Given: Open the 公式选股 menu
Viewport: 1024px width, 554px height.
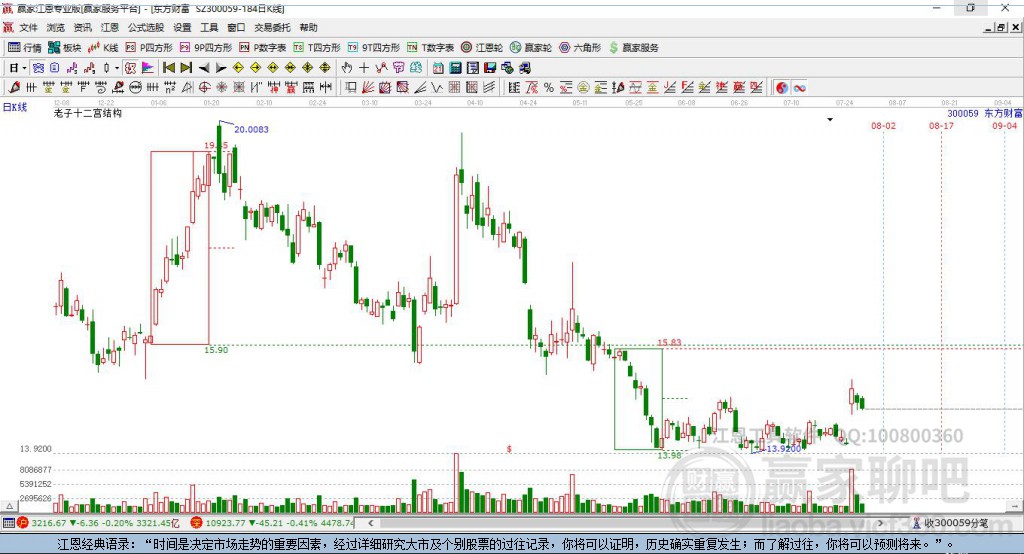Looking at the screenshot, I should click(x=146, y=27).
